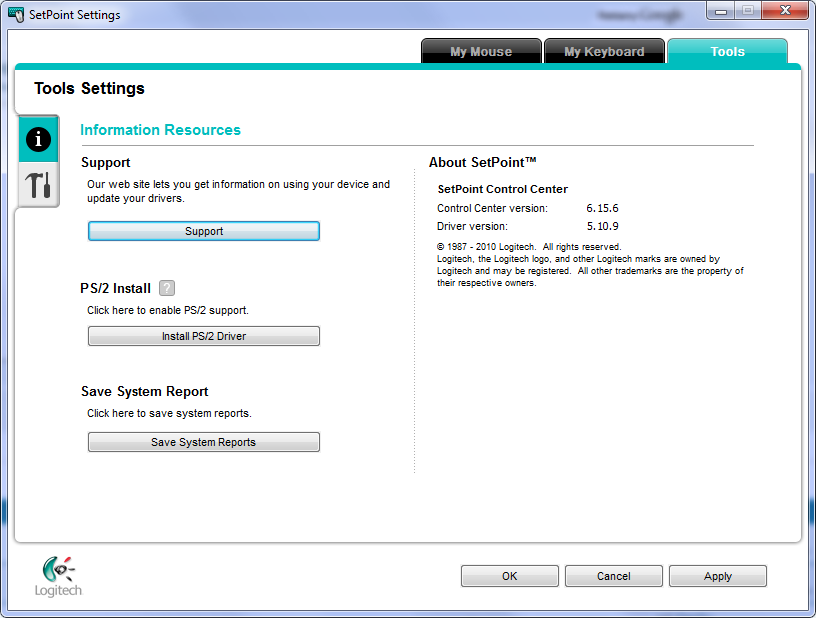The width and height of the screenshot is (816, 618).
Task: Switch to the My Keyboard tab
Action: 604,52
